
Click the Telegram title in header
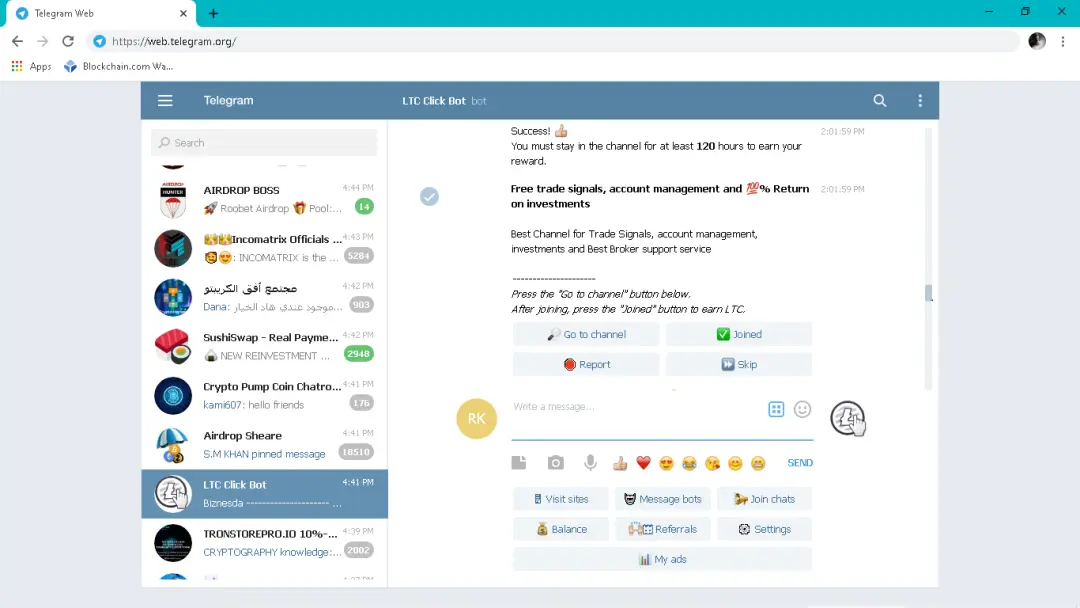coord(228,101)
